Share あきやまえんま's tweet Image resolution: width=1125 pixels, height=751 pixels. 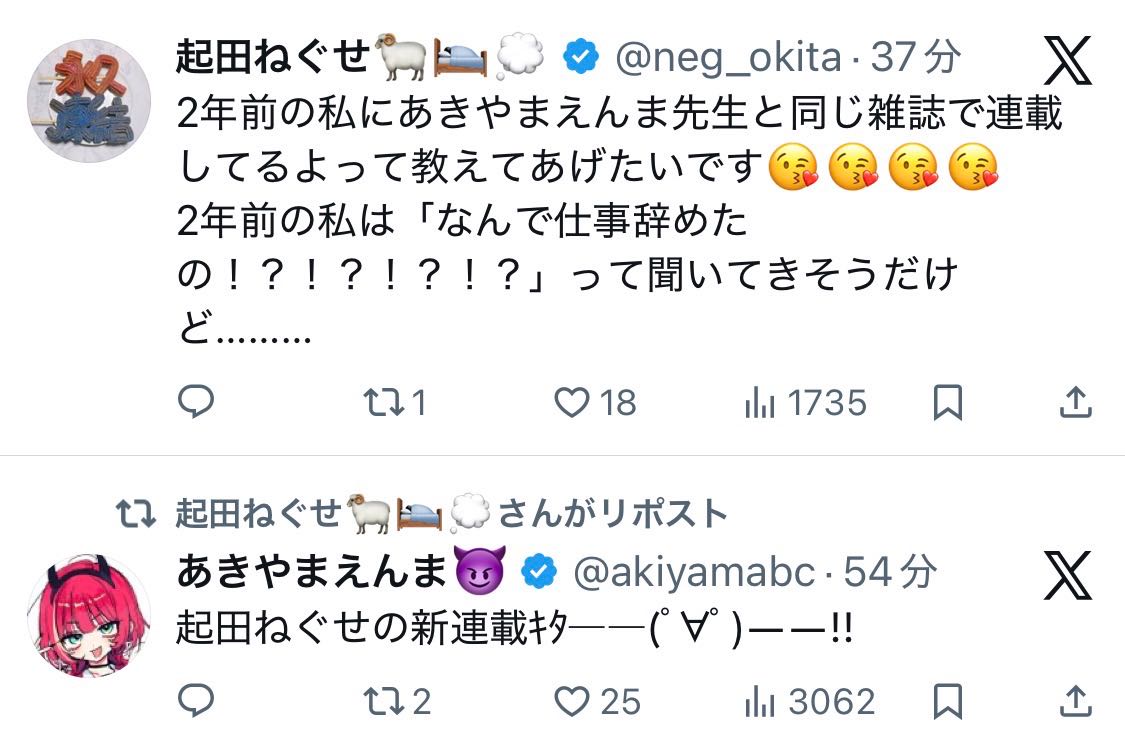click(x=1077, y=702)
